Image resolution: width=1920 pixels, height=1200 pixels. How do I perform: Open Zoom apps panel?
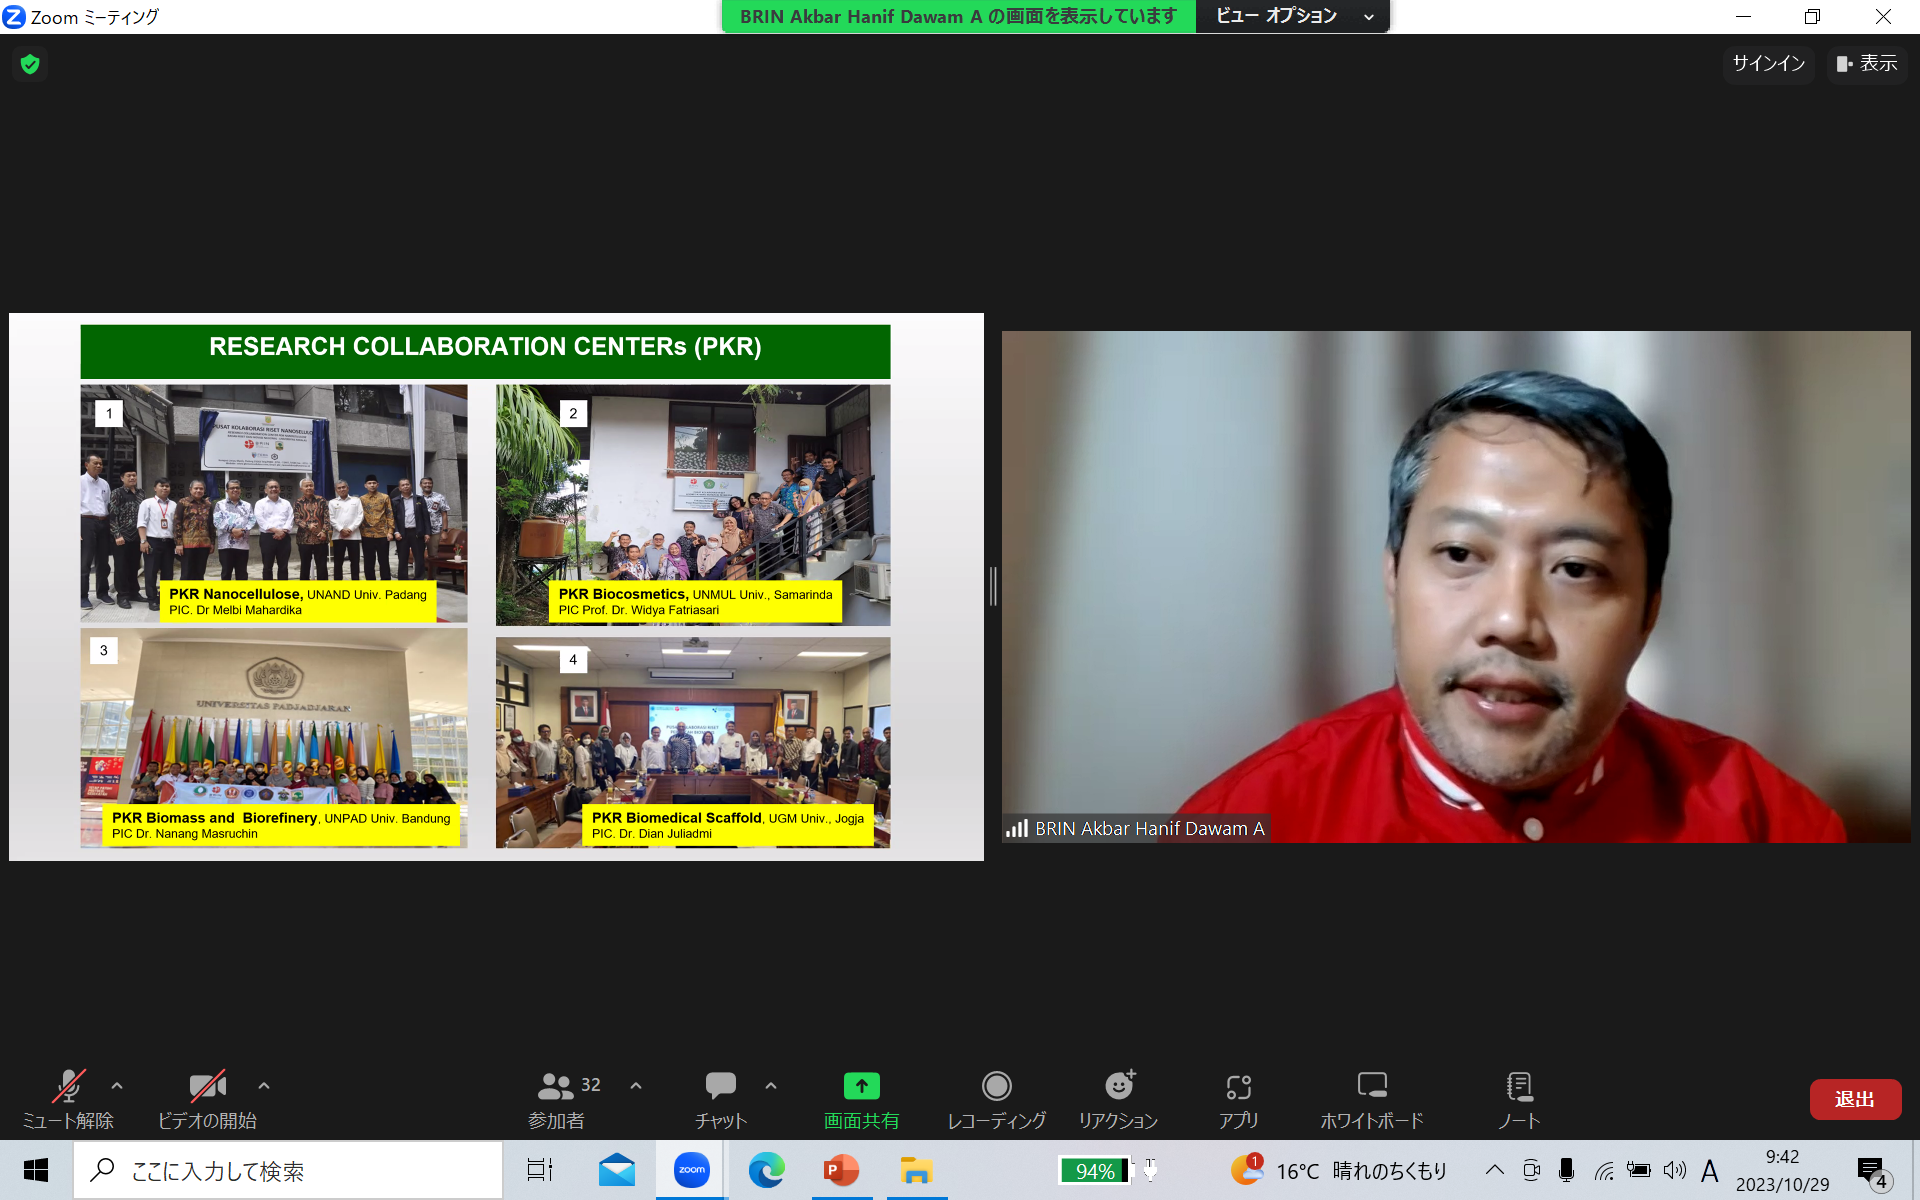point(1238,1099)
